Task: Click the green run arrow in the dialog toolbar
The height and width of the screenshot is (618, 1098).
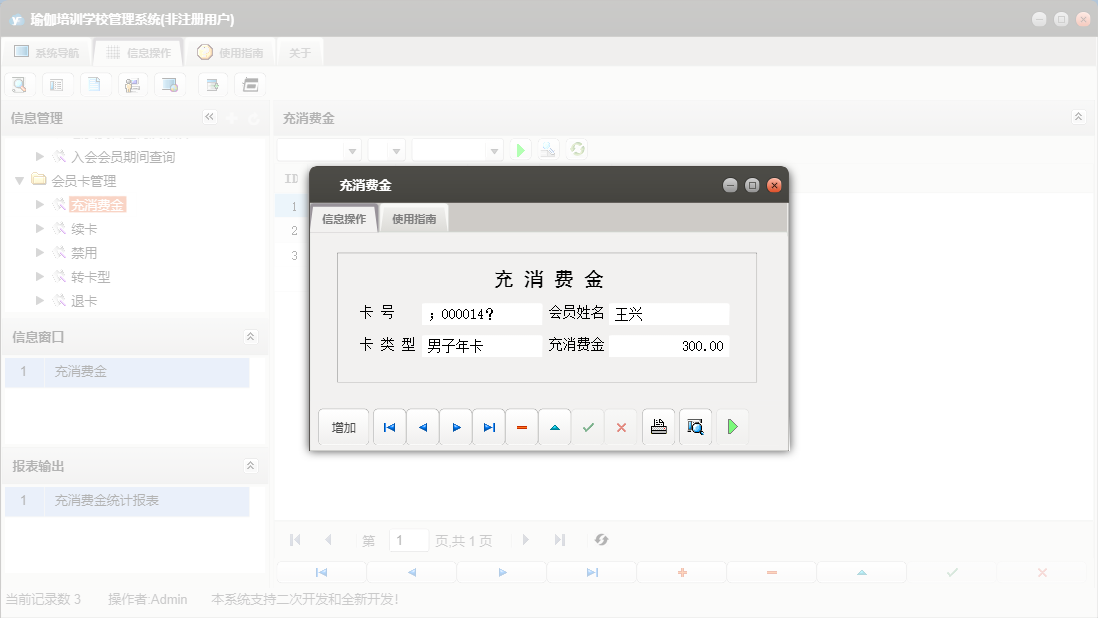Action: 732,427
